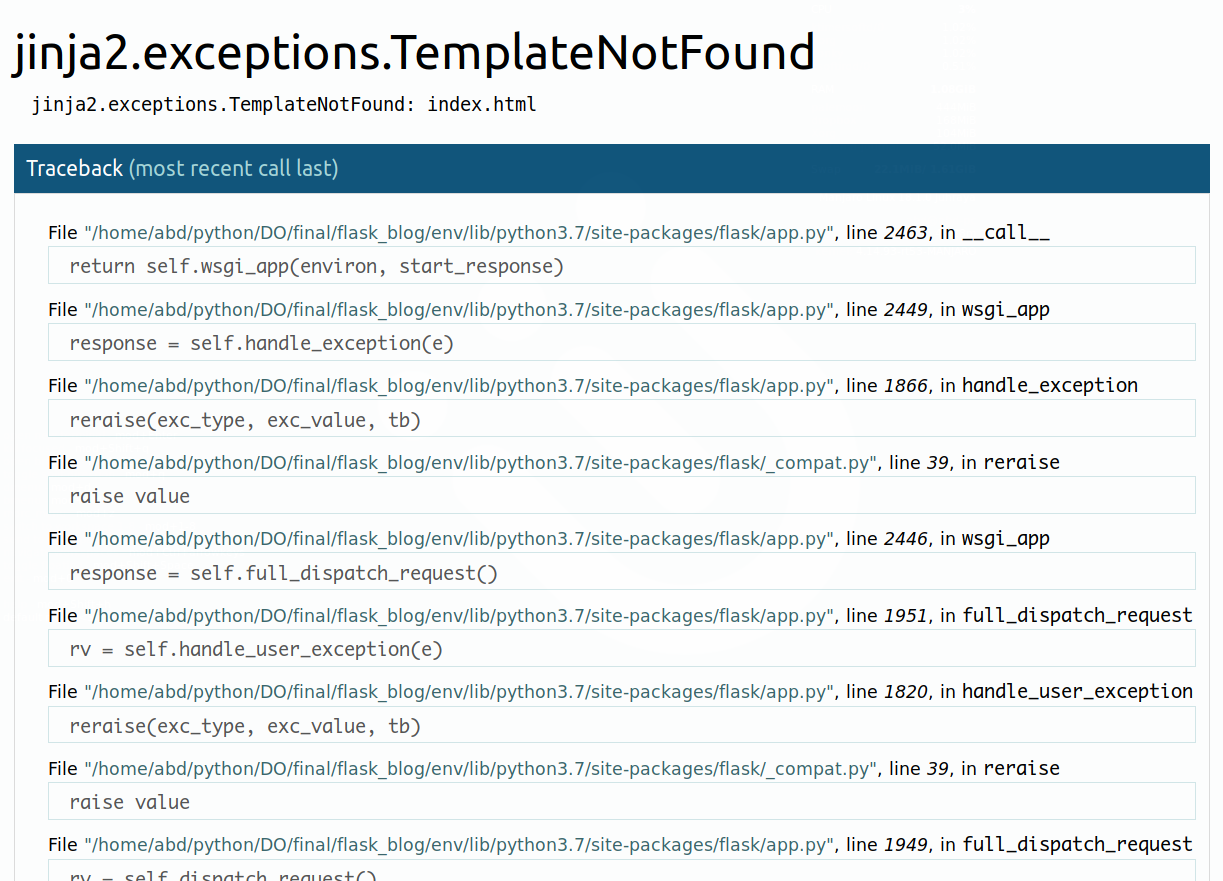1223x881 pixels.
Task: Click the '(most recent call last)' label
Action: click(233, 168)
